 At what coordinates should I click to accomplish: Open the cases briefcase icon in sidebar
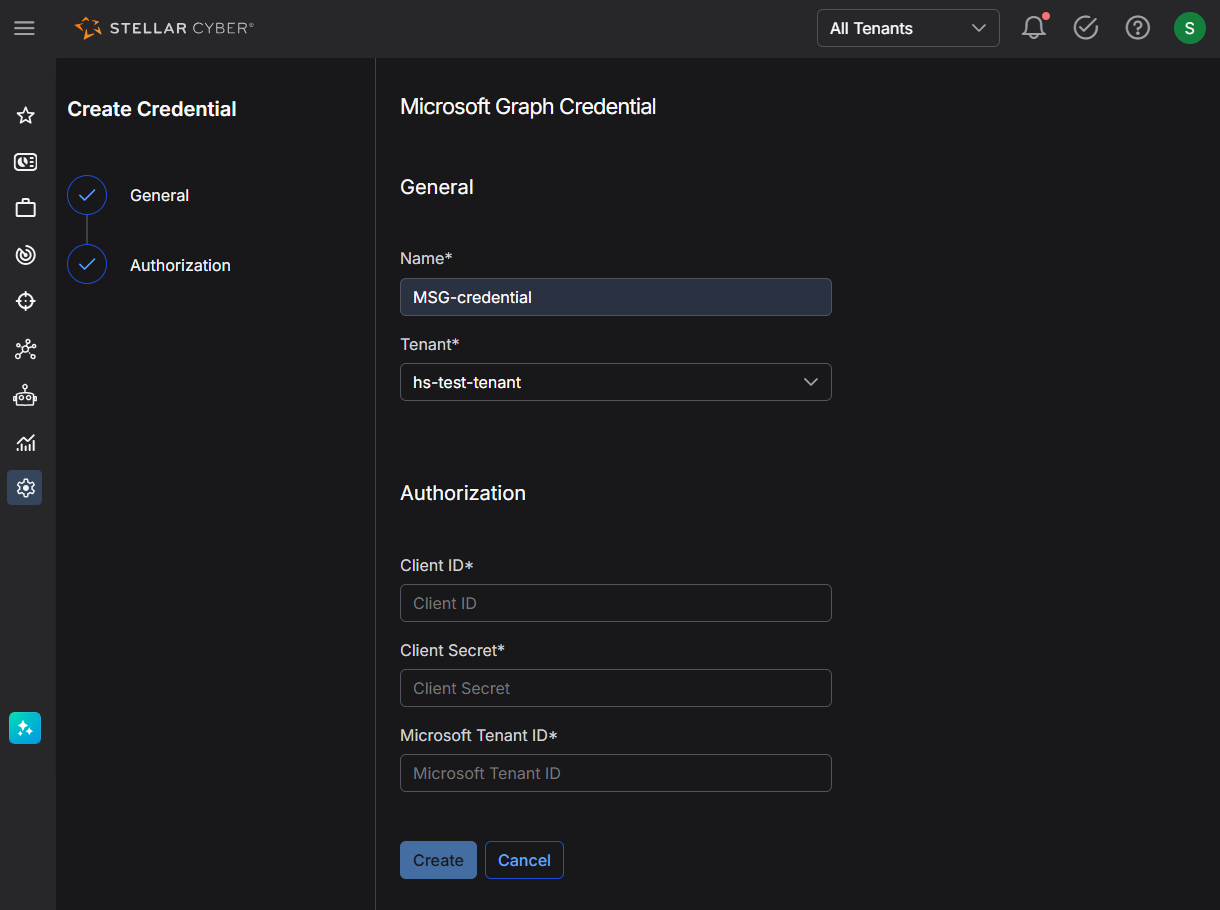tap(26, 208)
